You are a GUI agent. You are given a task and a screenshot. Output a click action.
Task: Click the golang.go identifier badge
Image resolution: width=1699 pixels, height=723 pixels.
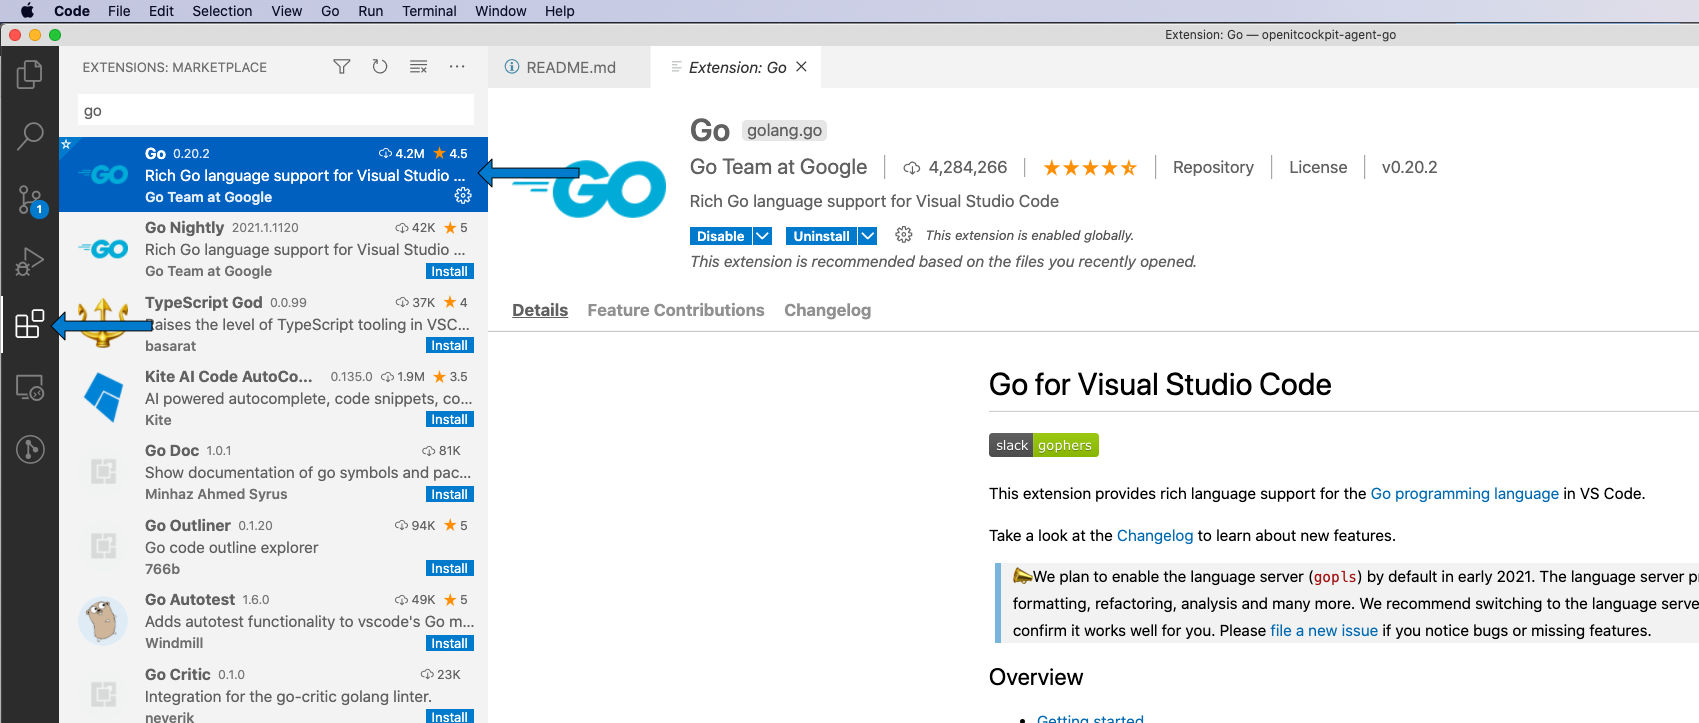coord(784,130)
